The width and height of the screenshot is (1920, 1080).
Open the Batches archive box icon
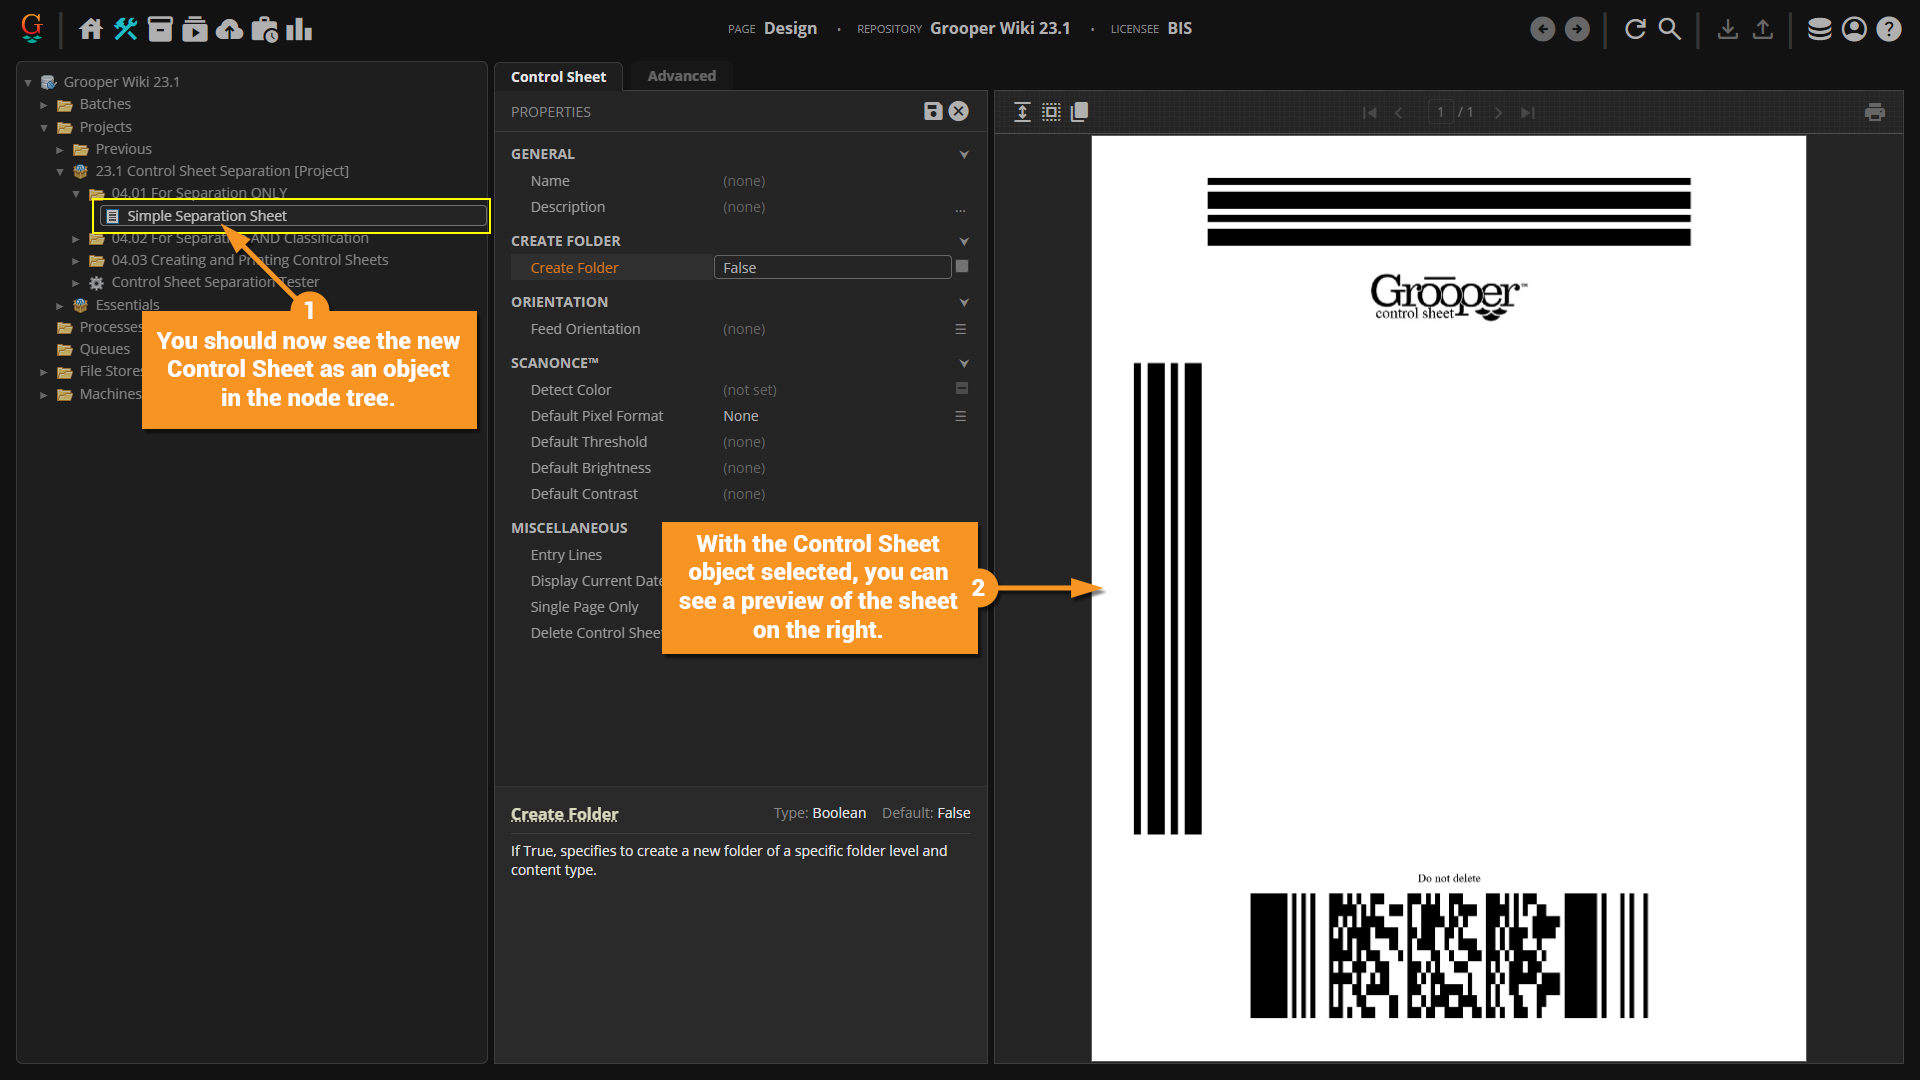click(x=160, y=29)
